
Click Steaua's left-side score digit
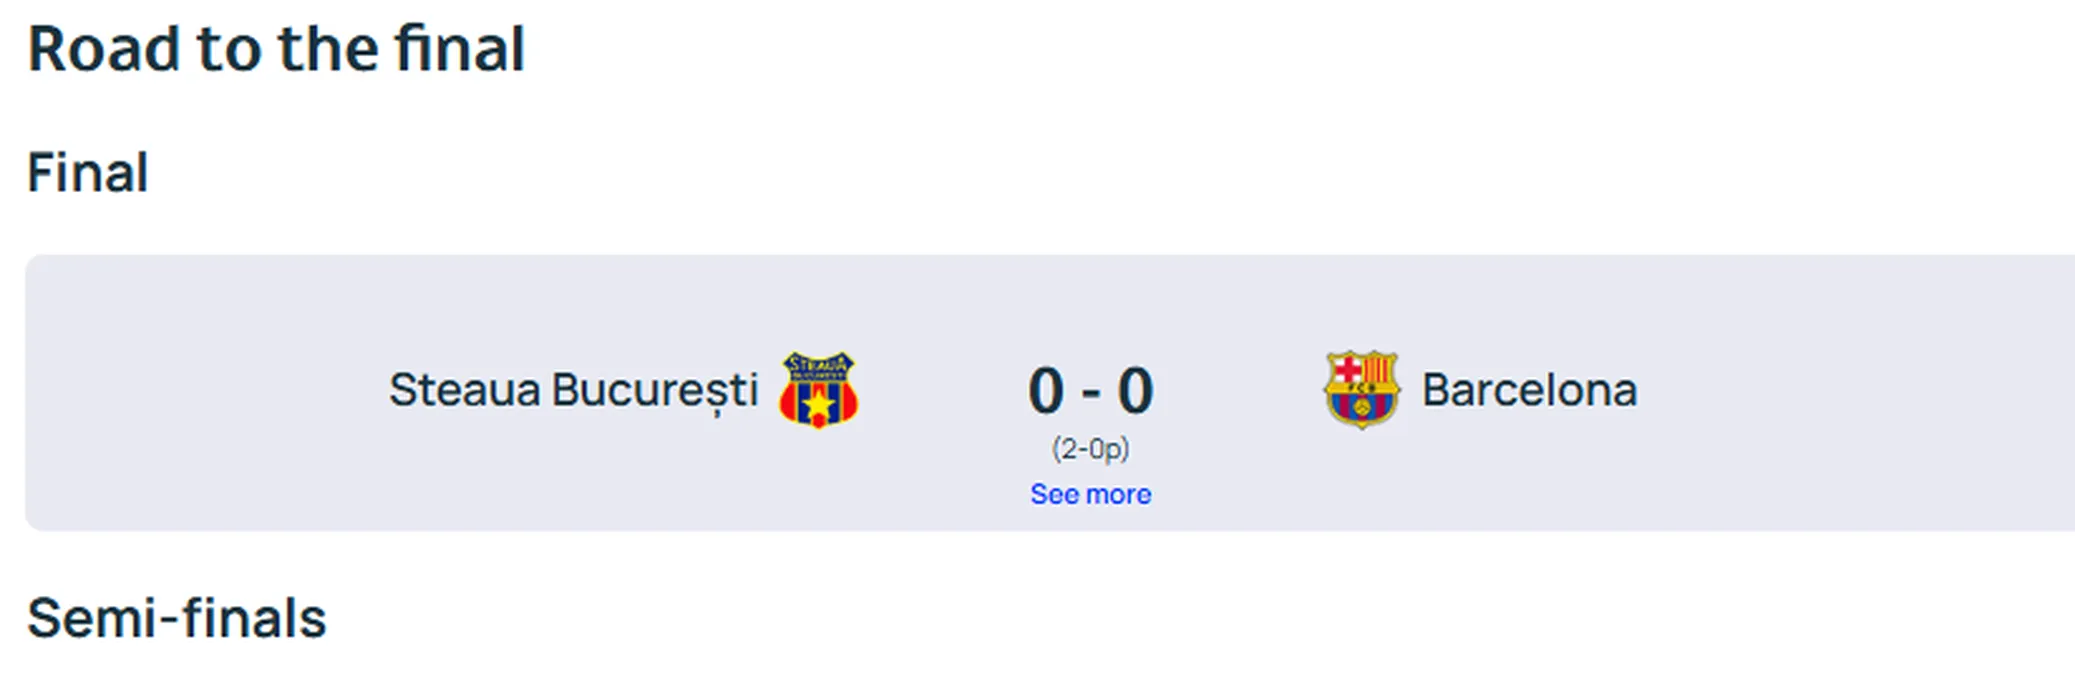1046,390
